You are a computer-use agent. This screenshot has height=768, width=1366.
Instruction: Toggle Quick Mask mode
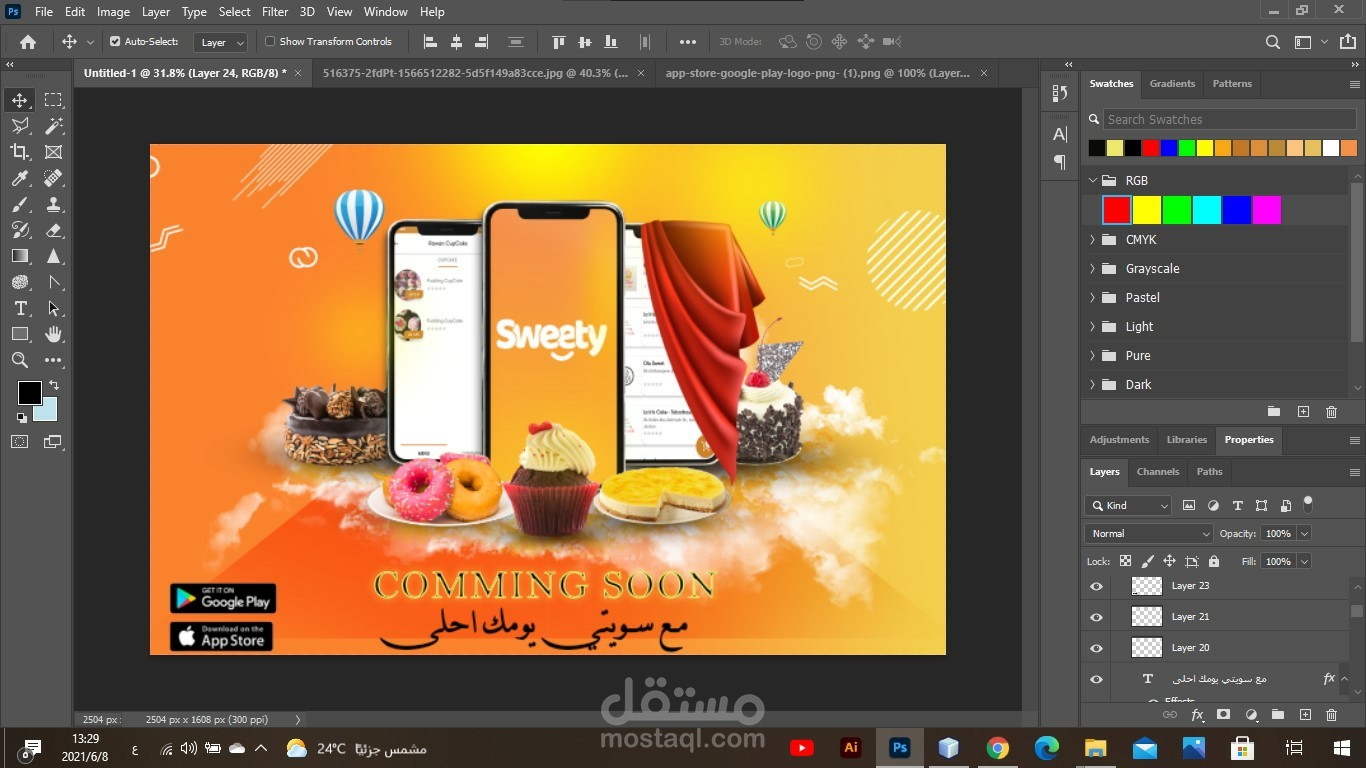(x=20, y=441)
